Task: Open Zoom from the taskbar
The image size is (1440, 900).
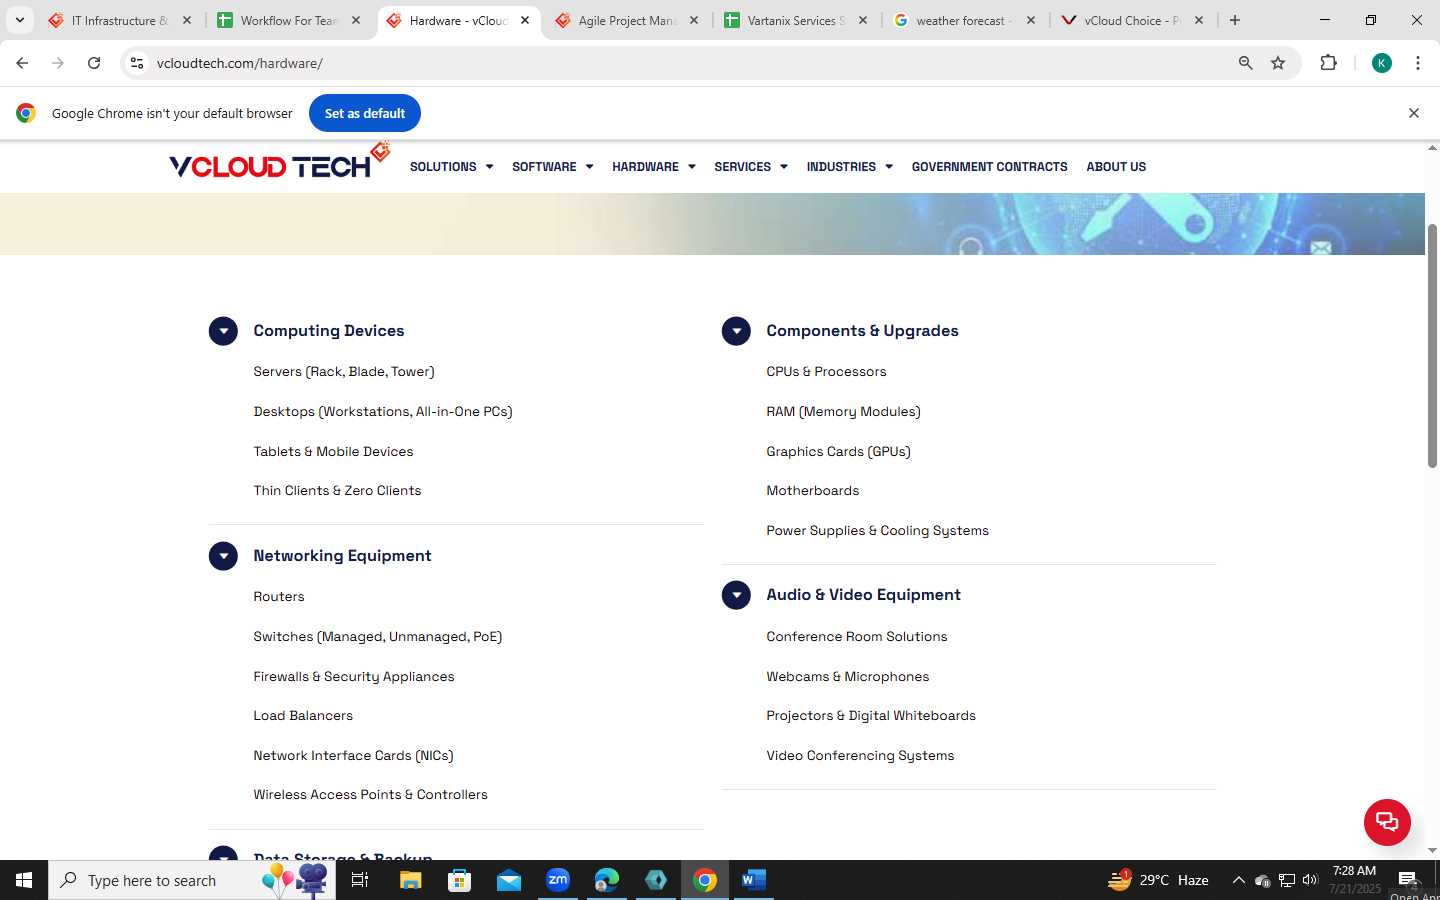Action: pos(558,880)
